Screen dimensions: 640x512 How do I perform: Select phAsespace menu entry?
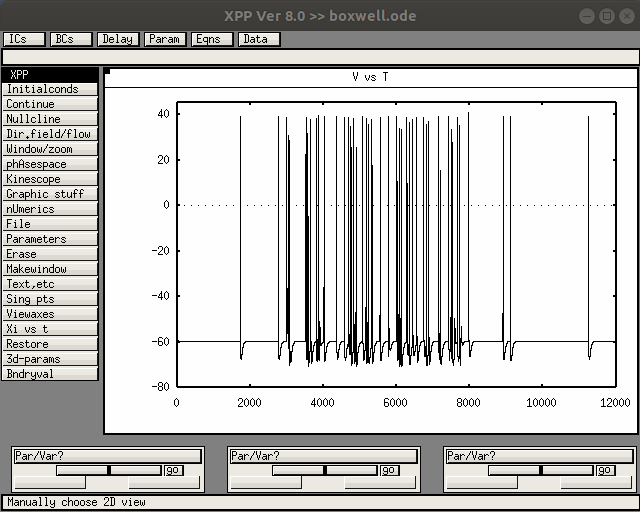(x=50, y=164)
